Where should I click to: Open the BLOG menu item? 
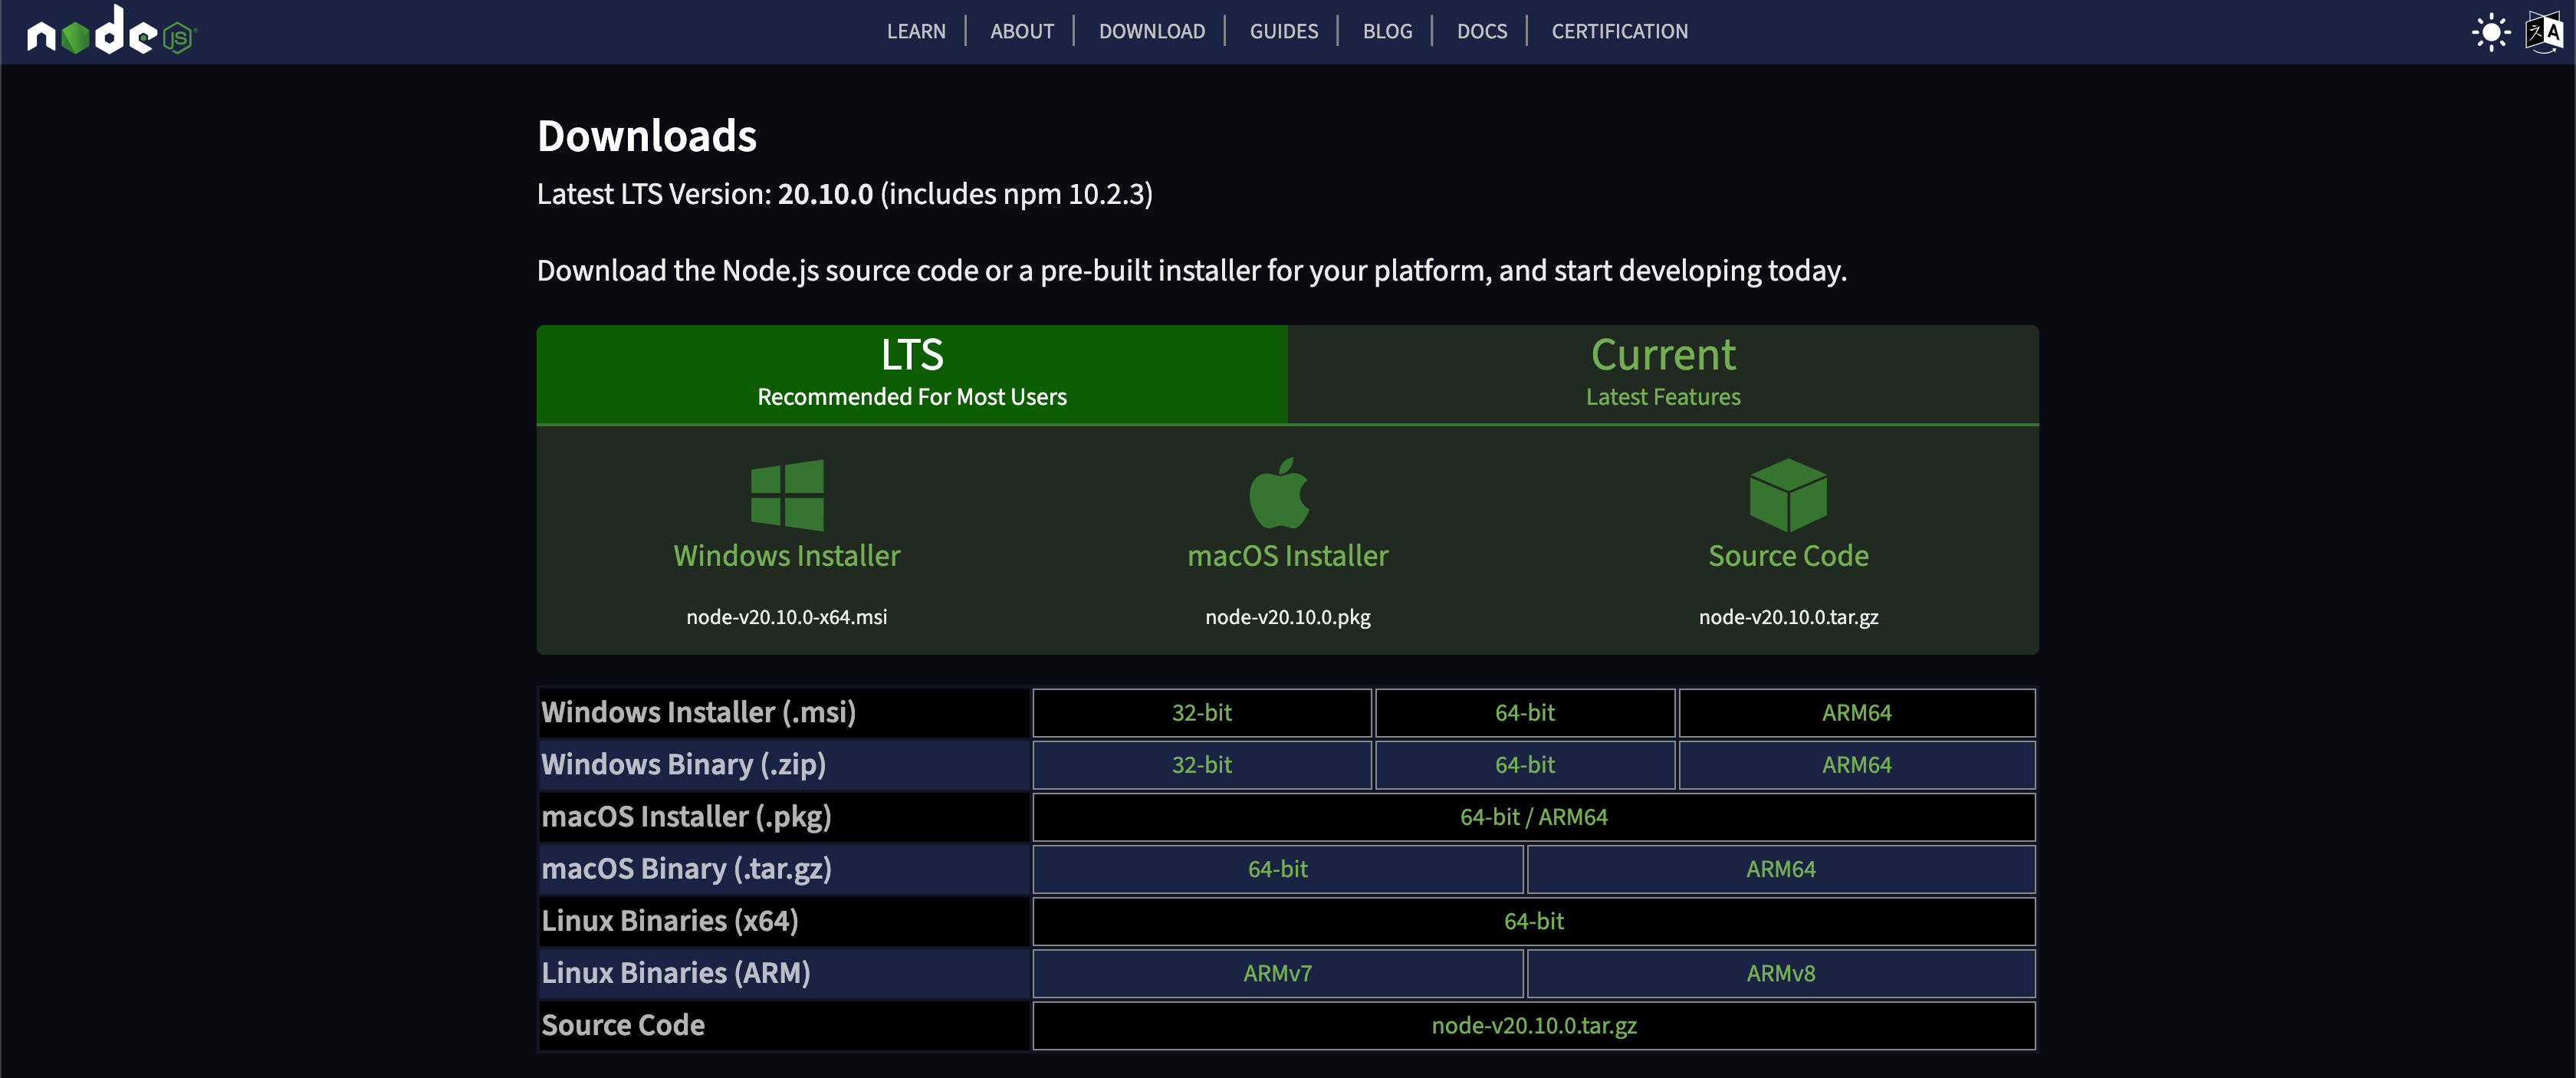tap(1388, 31)
